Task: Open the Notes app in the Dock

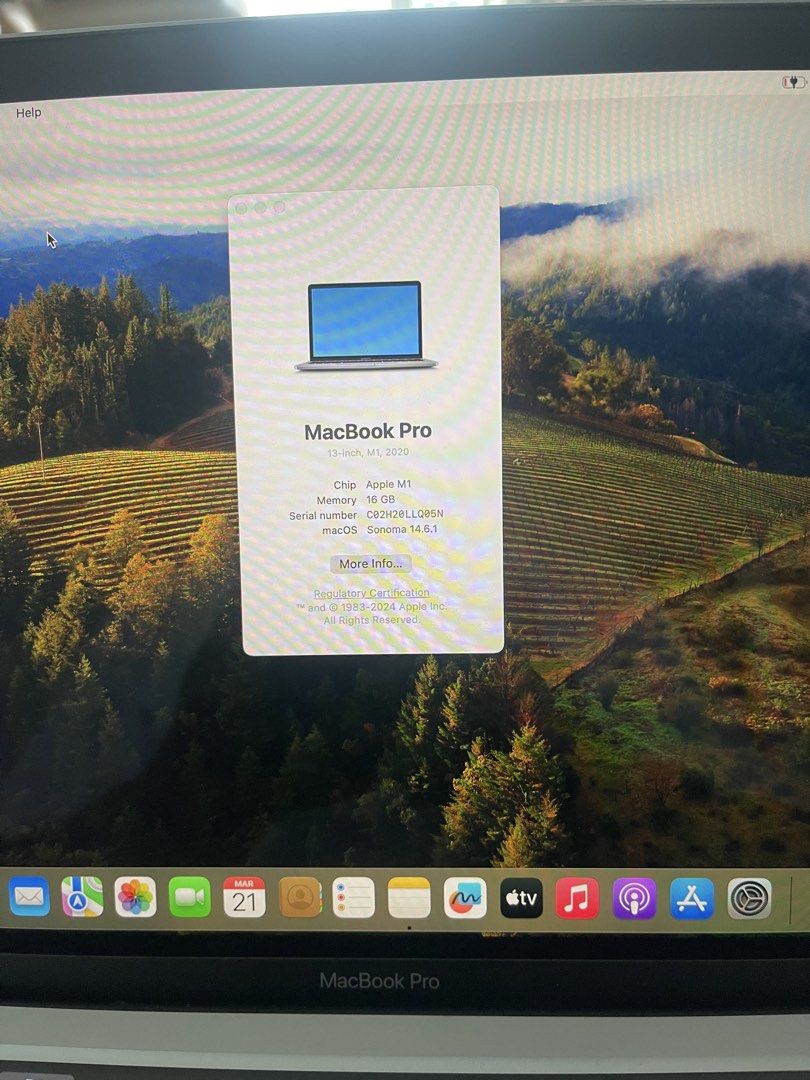Action: pos(409,897)
